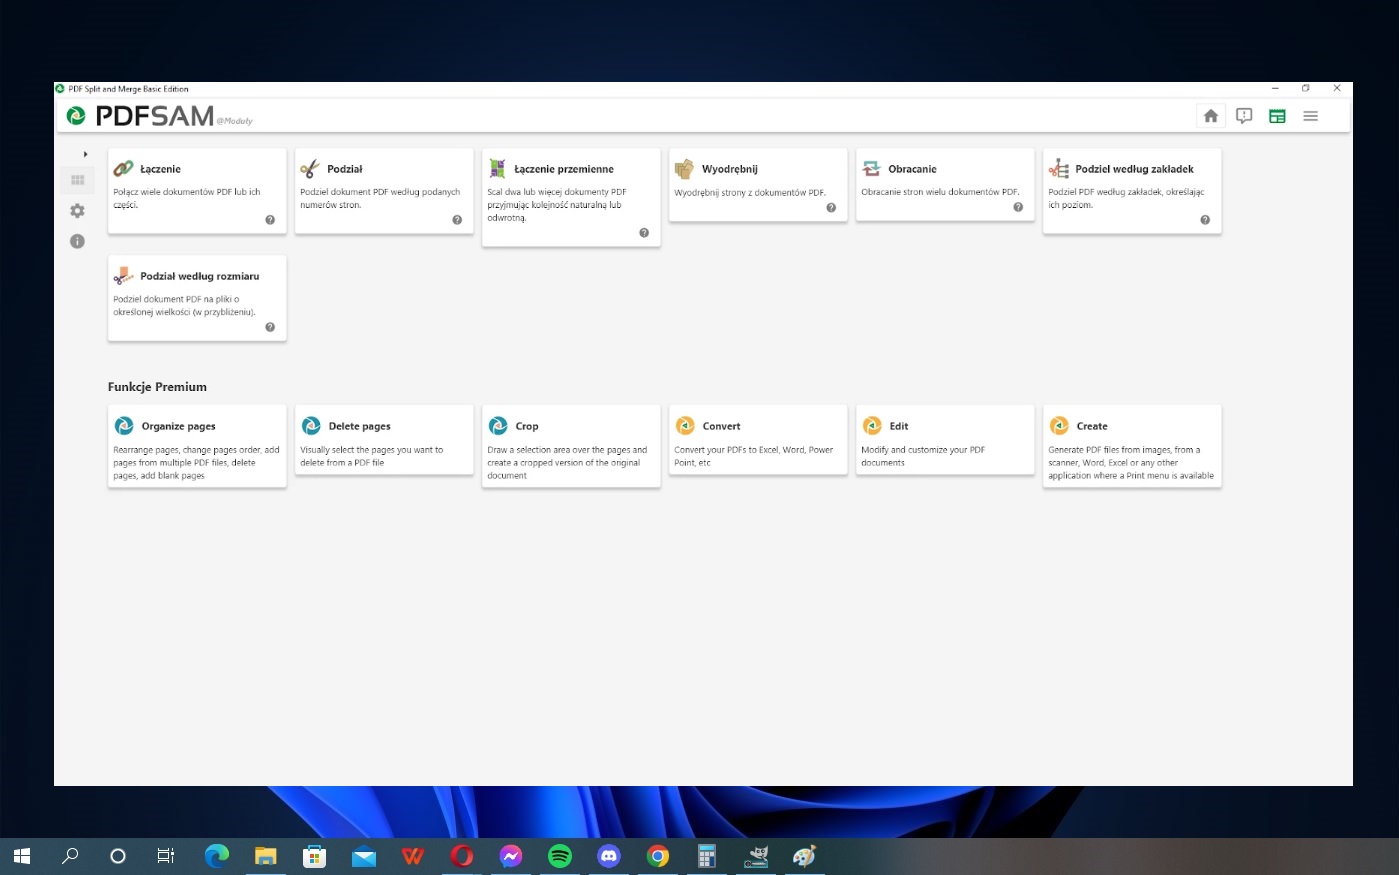Image resolution: width=1399 pixels, height=875 pixels.
Task: Open the workspace/dashboard icon in the header
Action: pyautogui.click(x=1277, y=116)
